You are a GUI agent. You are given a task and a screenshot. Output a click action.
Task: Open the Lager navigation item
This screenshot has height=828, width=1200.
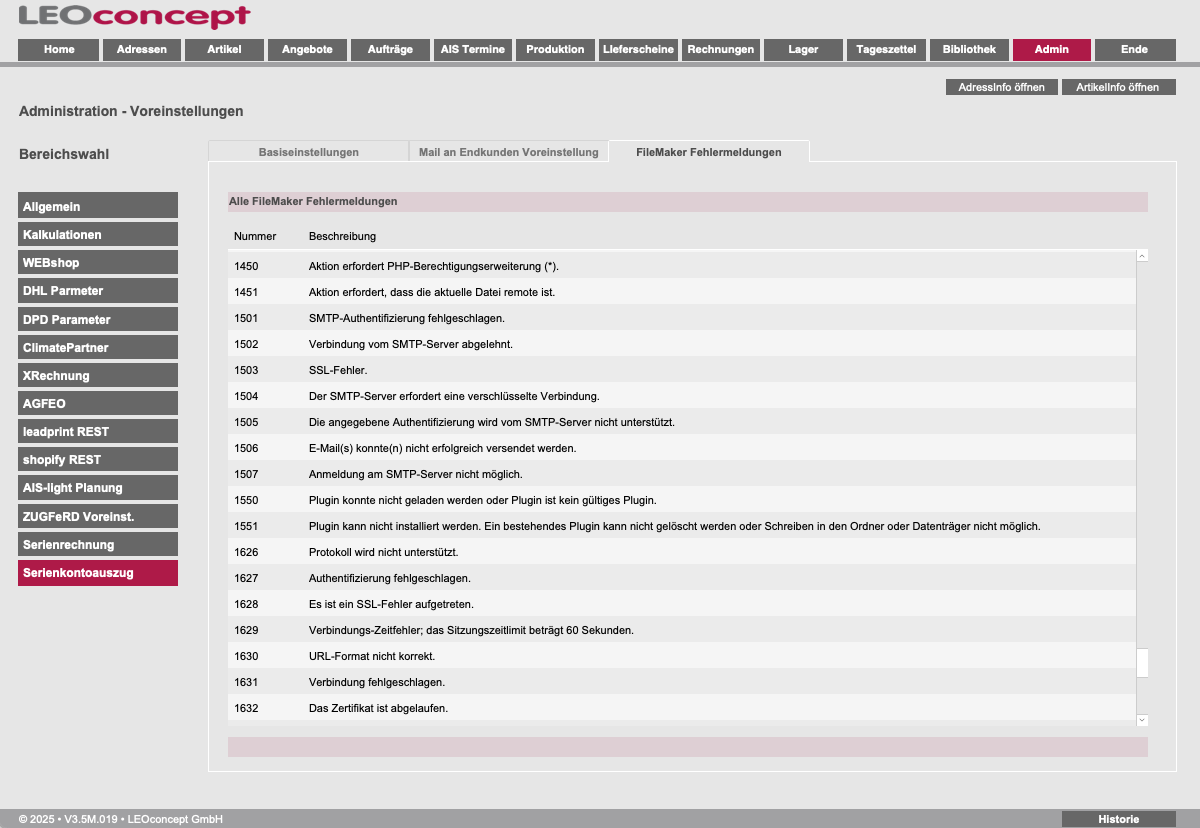803,49
